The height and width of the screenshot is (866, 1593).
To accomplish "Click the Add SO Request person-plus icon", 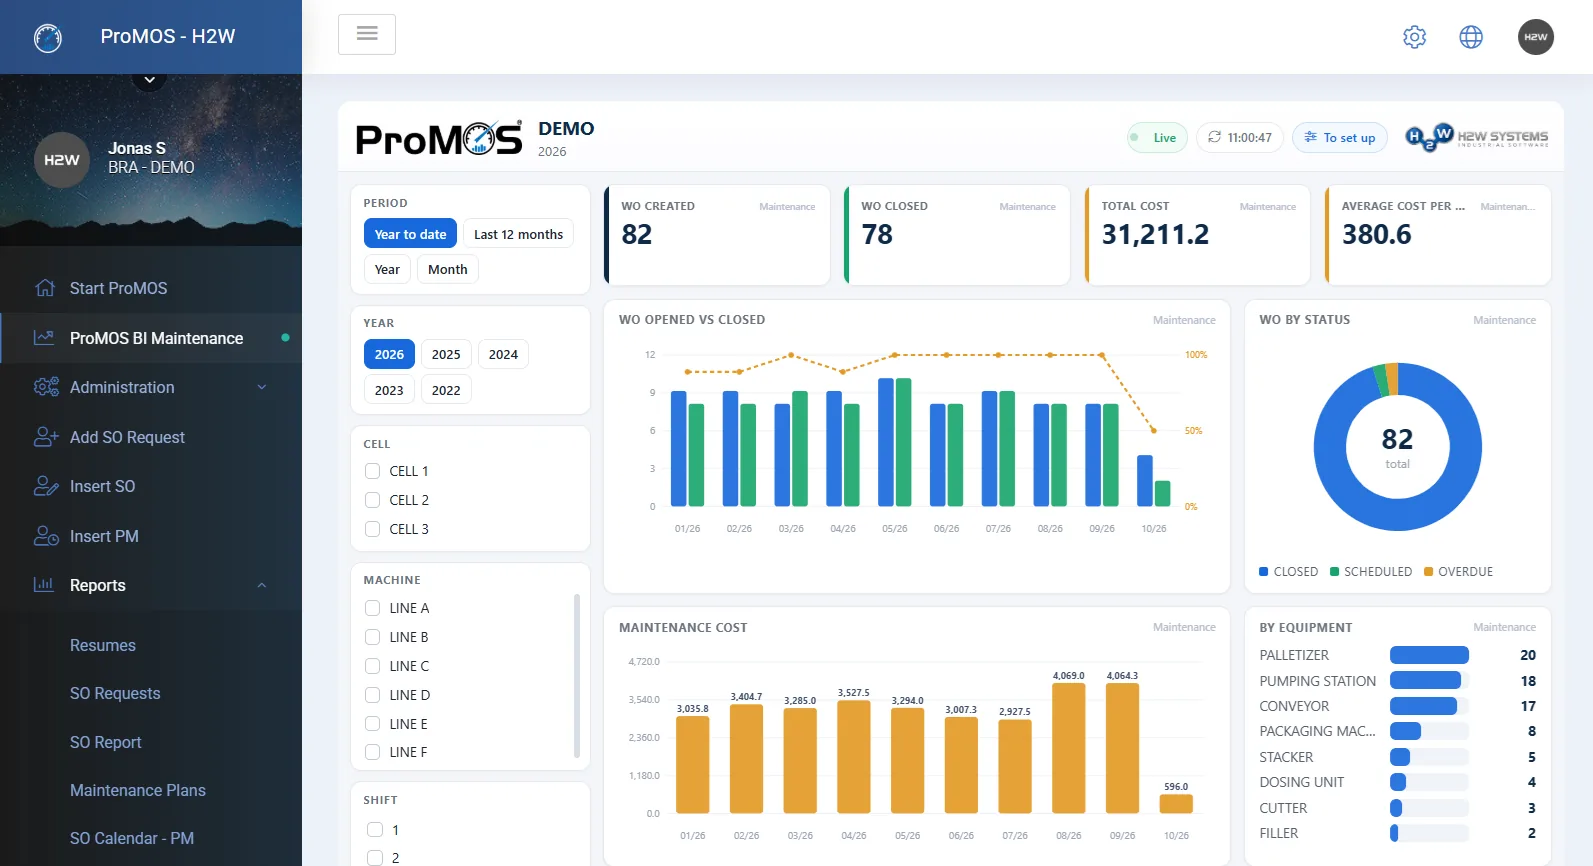I will pyautogui.click(x=46, y=437).
